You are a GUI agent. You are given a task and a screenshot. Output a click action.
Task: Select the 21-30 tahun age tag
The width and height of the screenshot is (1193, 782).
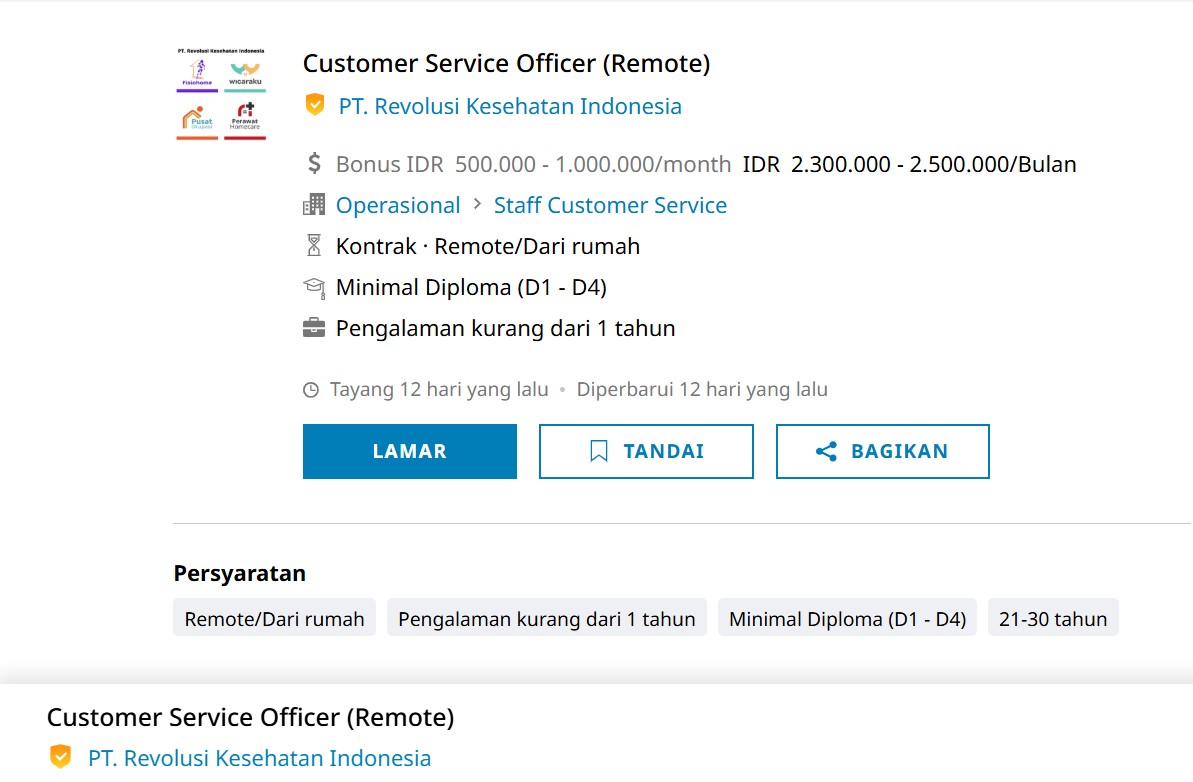[1053, 618]
